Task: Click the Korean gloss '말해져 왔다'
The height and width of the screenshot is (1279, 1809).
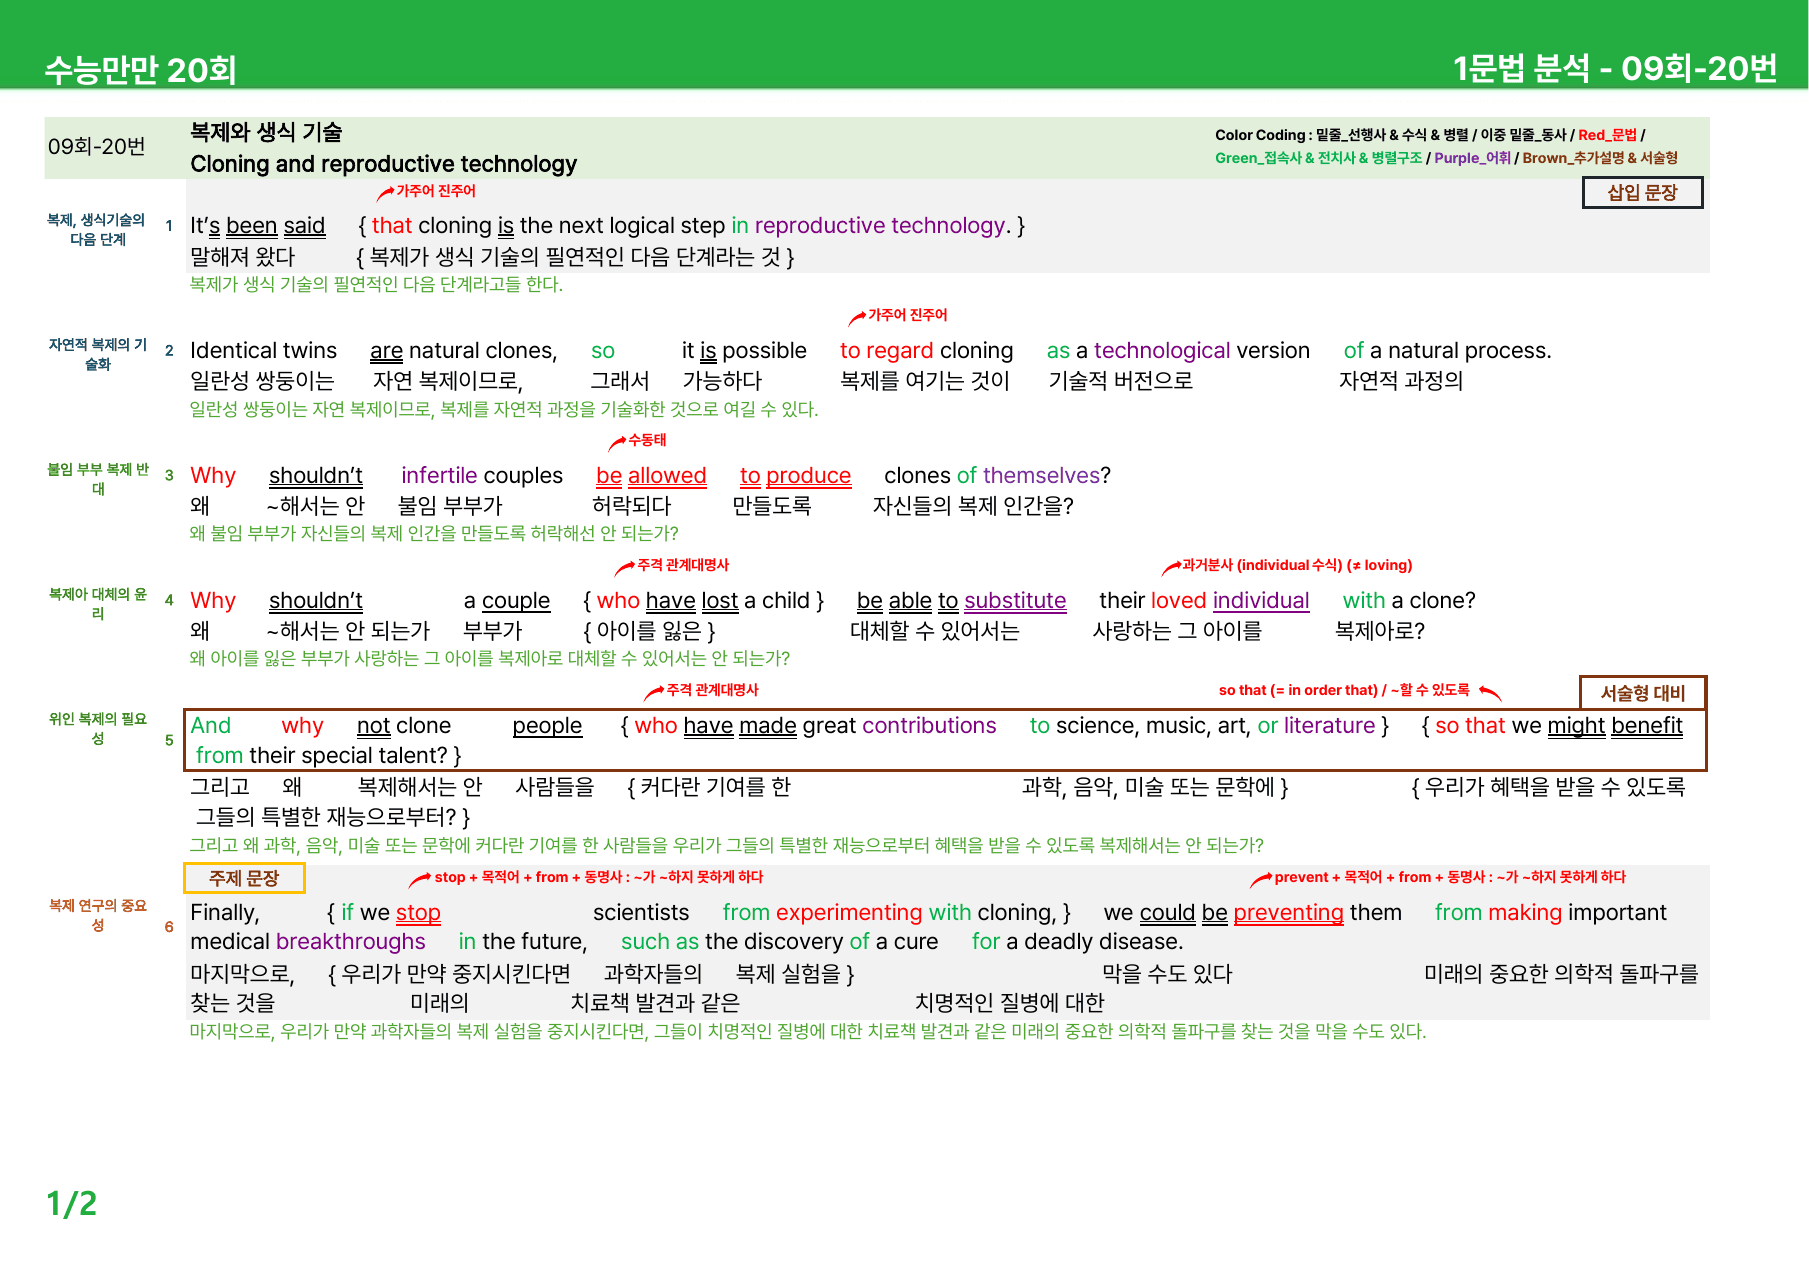Action: (243, 257)
